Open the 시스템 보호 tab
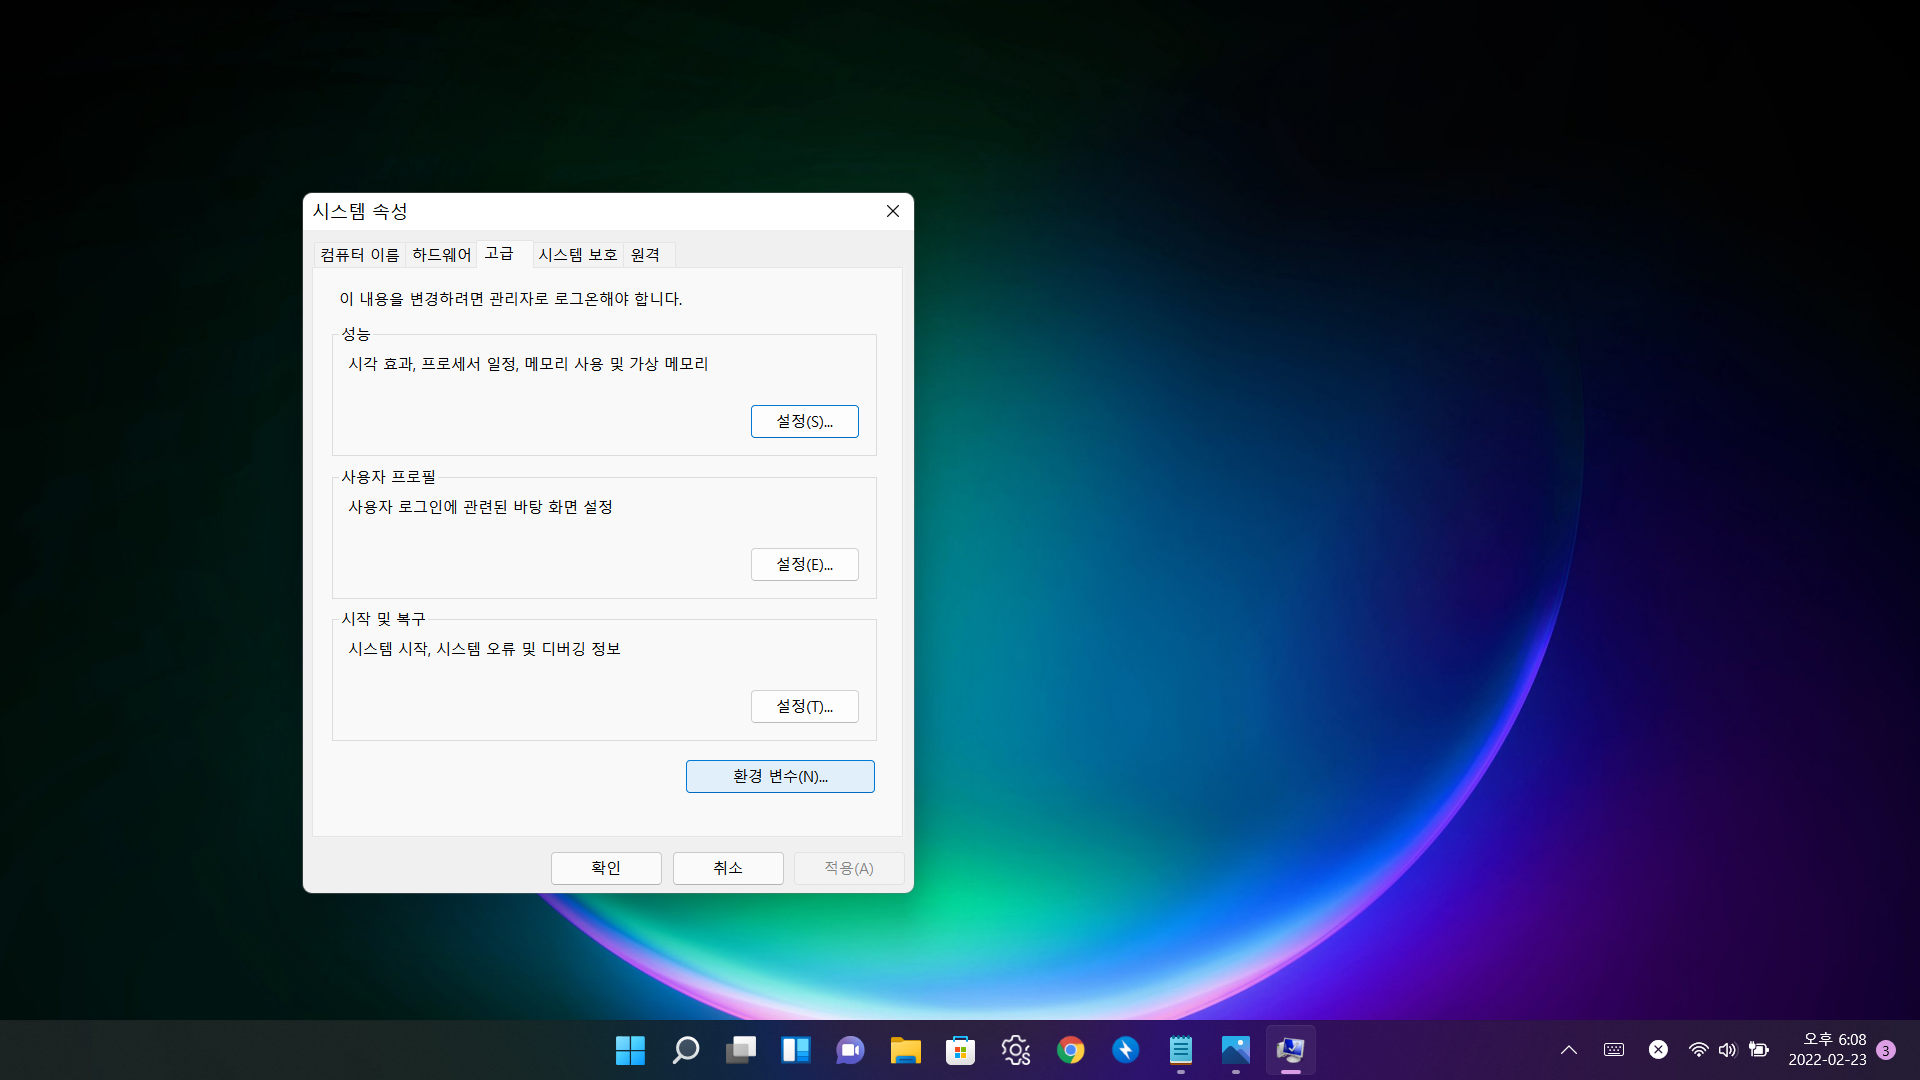Image resolution: width=1920 pixels, height=1080 pixels. coord(577,255)
